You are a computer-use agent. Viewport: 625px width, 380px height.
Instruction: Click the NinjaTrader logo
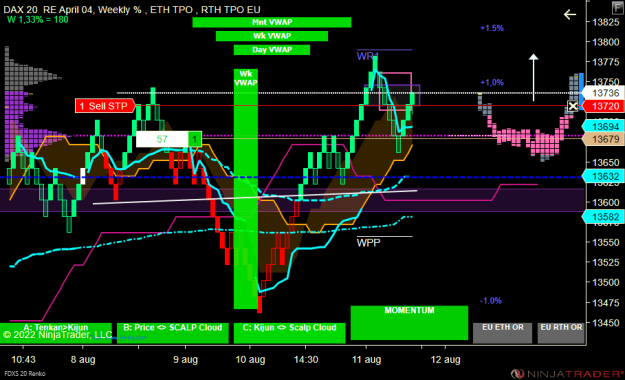pos(567,374)
